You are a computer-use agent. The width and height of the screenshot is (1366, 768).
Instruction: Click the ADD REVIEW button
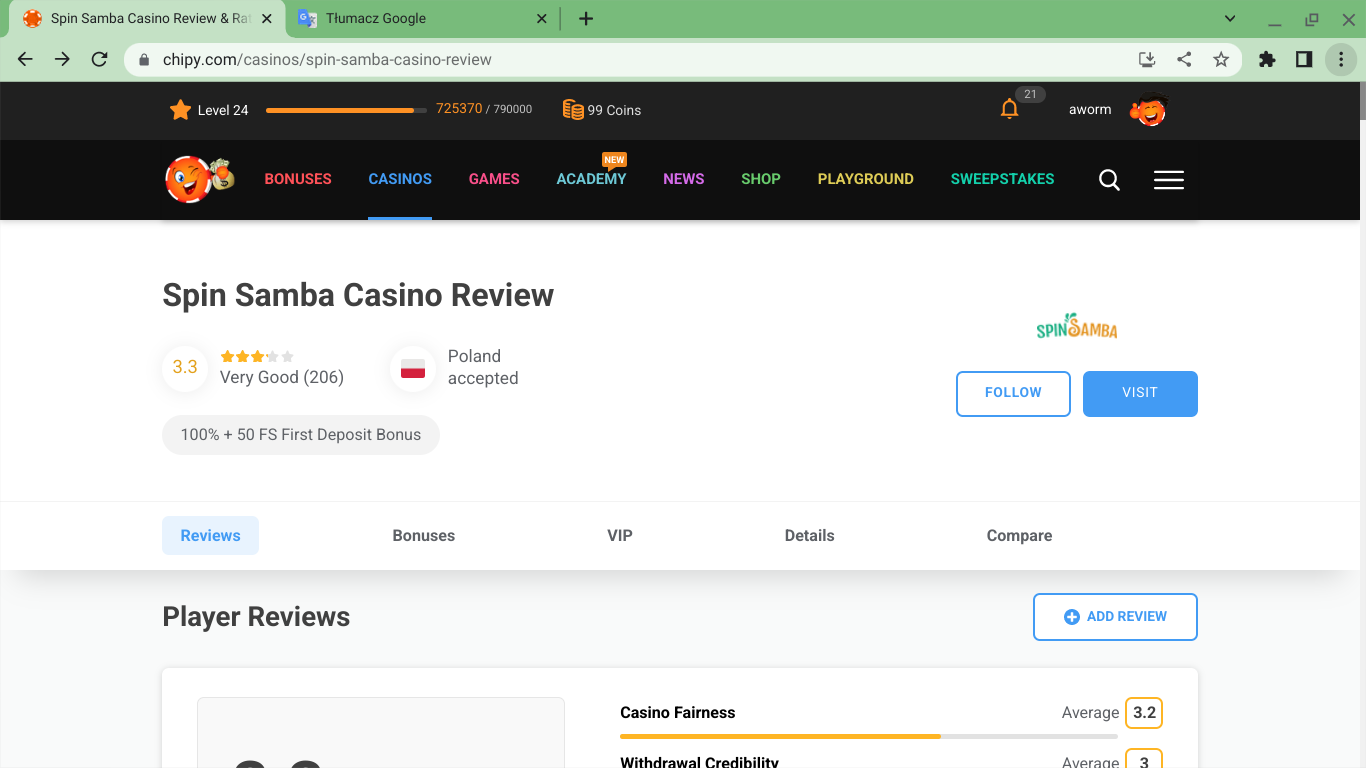1115,617
